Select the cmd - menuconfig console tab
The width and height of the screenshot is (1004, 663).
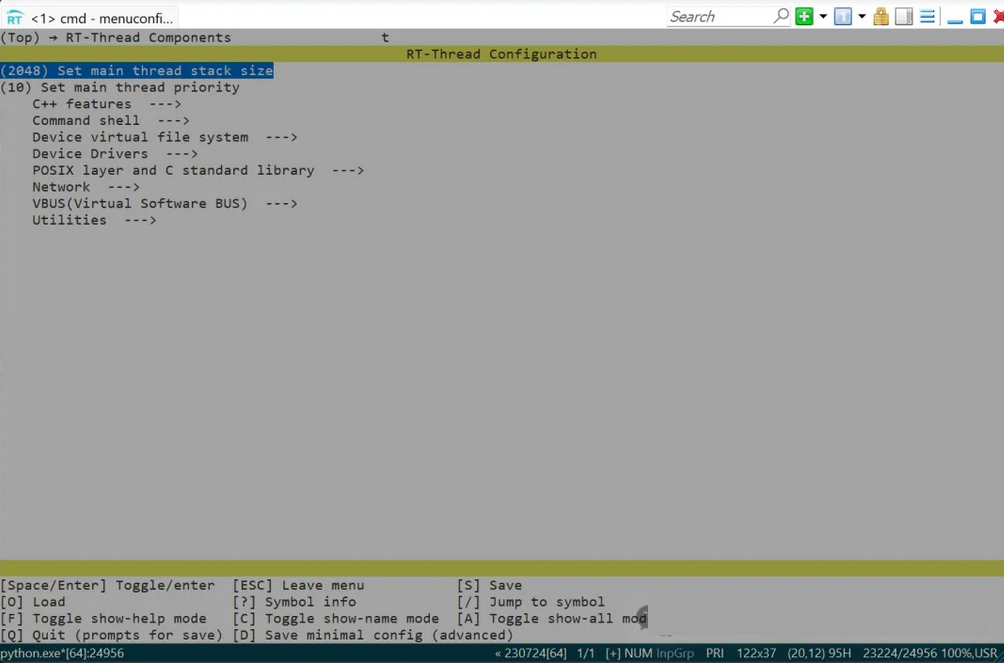[90, 19]
